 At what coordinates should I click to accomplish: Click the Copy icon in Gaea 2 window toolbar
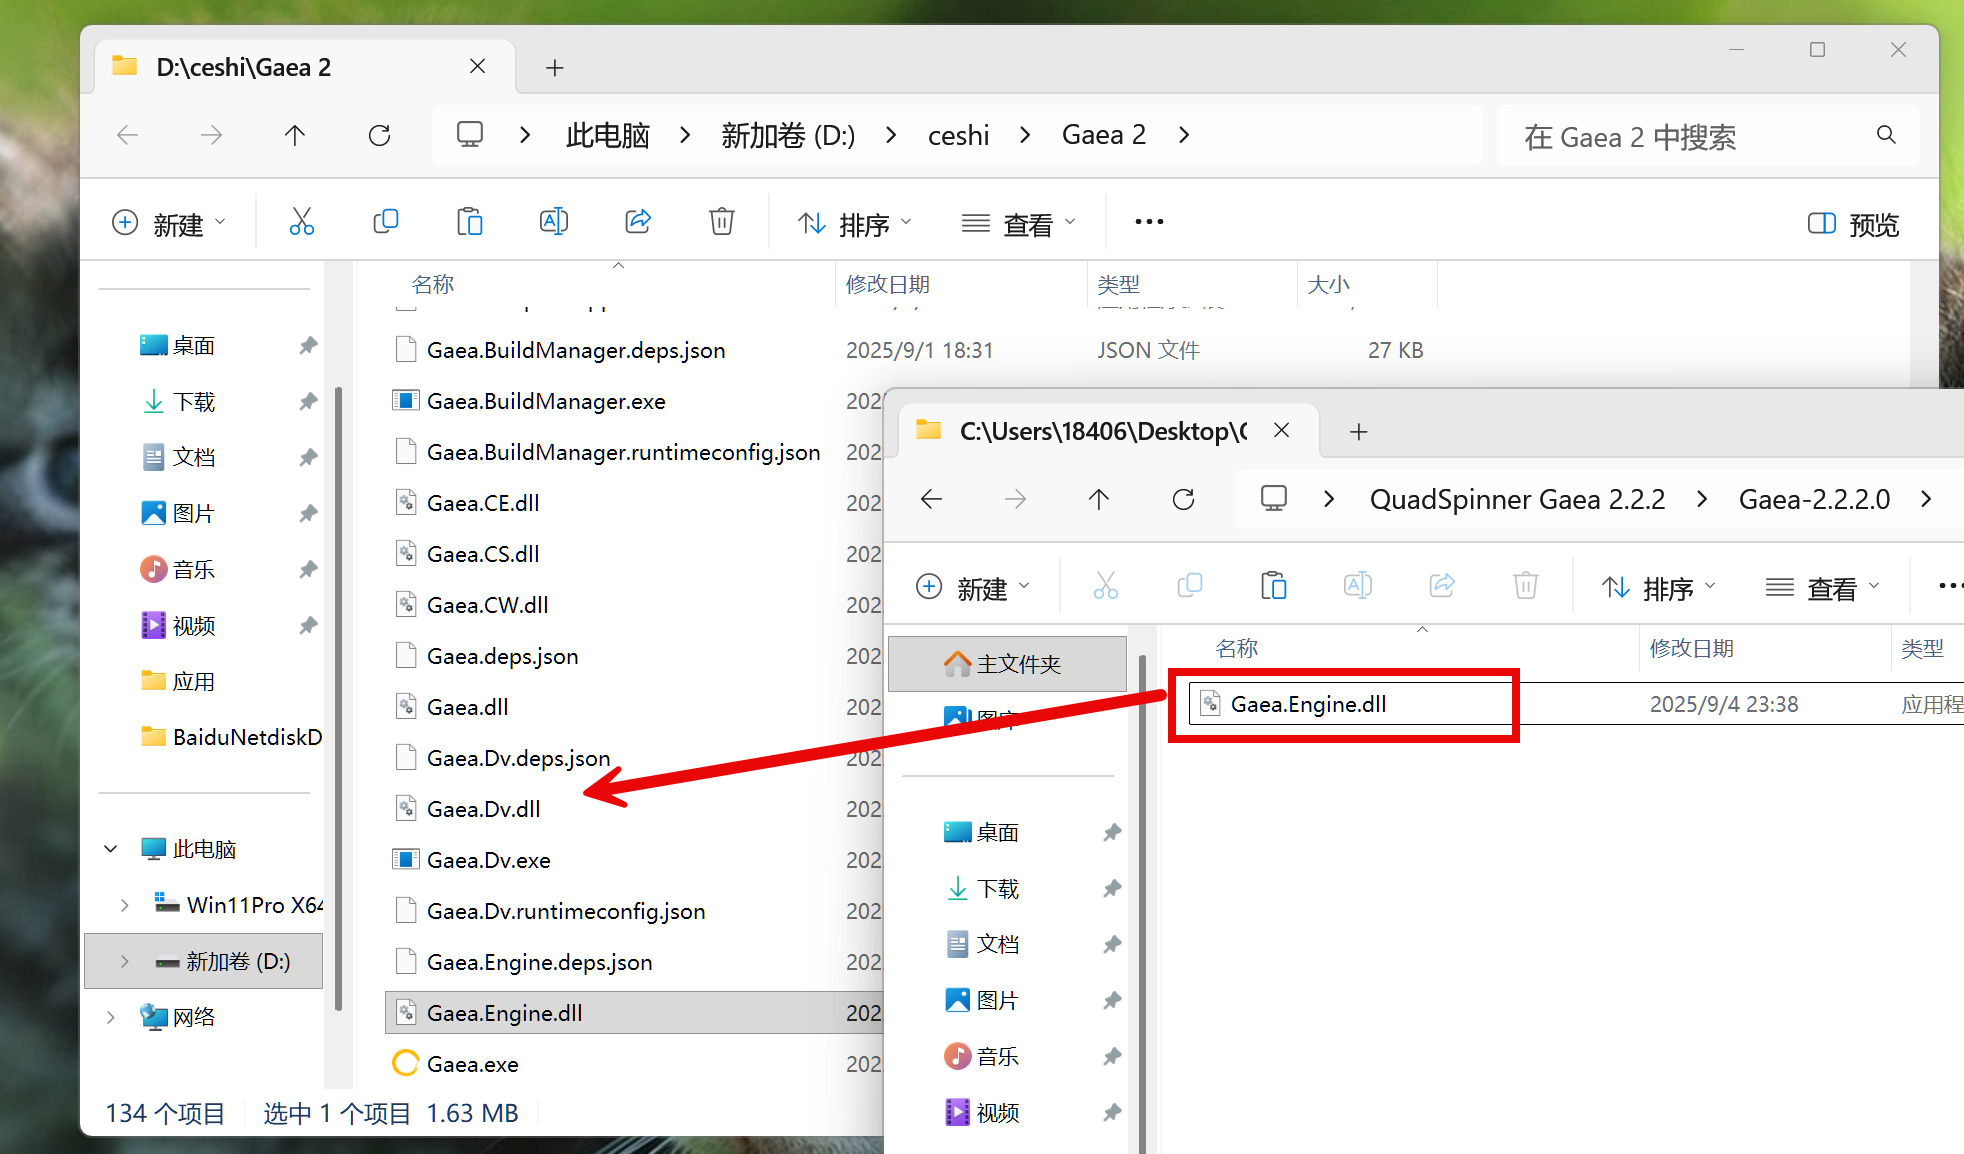tap(385, 222)
